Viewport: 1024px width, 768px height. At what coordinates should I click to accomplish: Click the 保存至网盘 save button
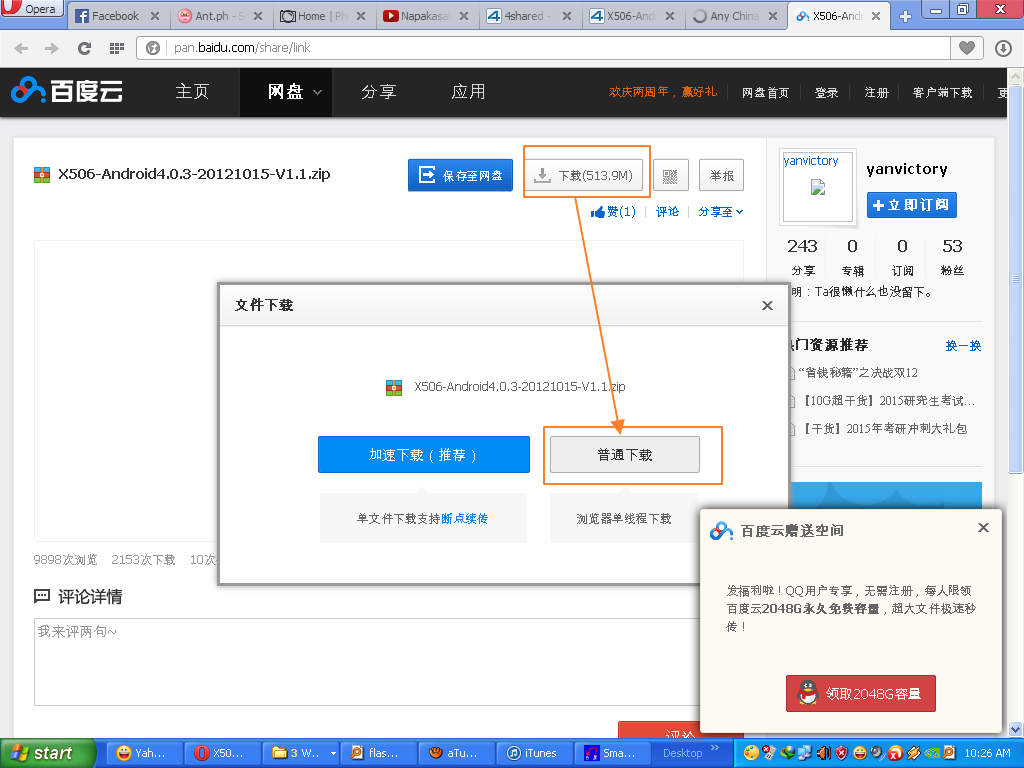pos(460,175)
